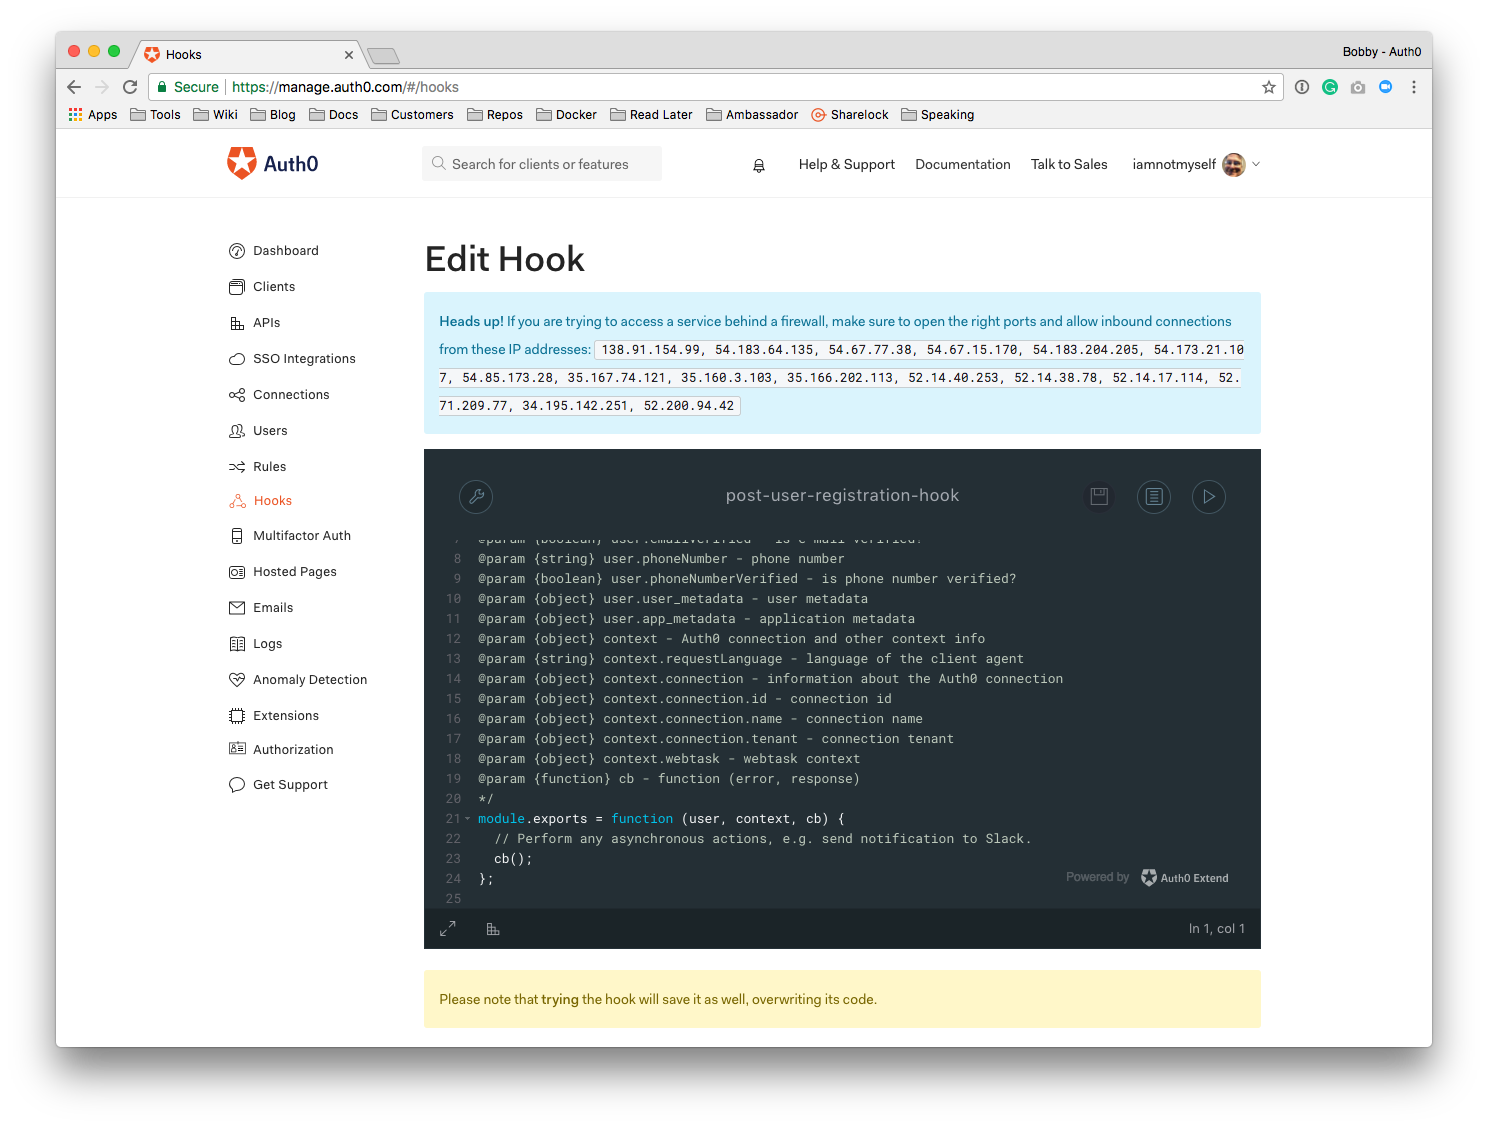Open Speaking bookmark folder
The width and height of the screenshot is (1488, 1127).
938,115
